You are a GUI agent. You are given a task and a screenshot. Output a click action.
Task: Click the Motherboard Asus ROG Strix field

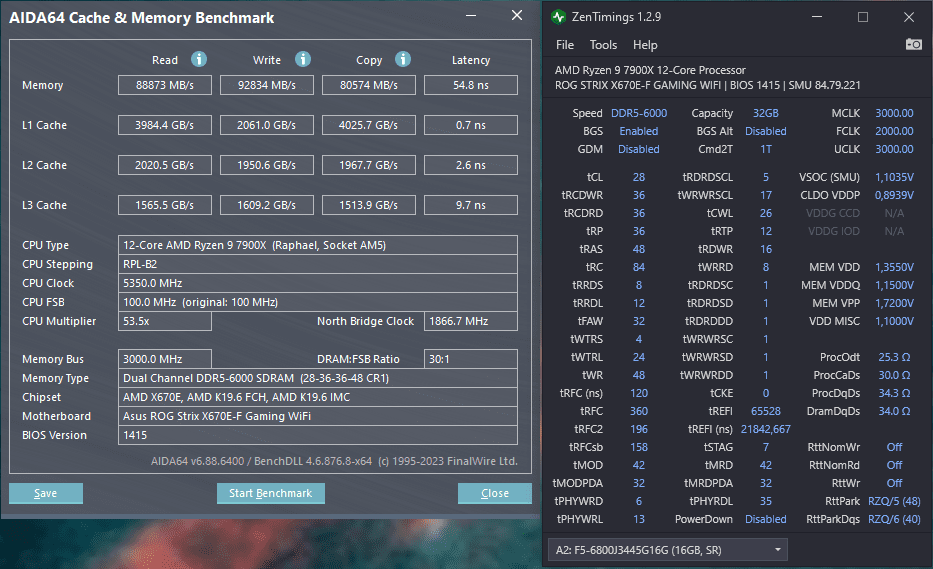[x=318, y=416]
